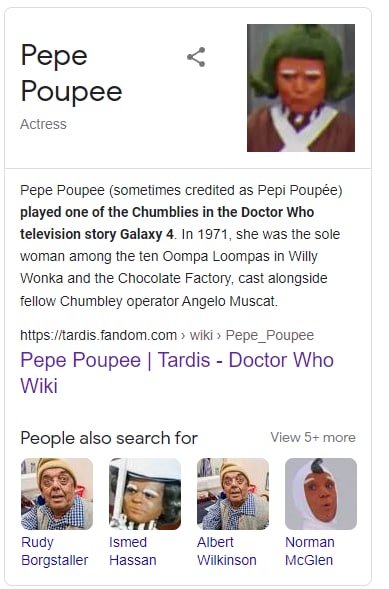Image resolution: width=389 pixels, height=589 pixels.
Task: Select Norman McGlen's thumbnail image
Action: [321, 494]
